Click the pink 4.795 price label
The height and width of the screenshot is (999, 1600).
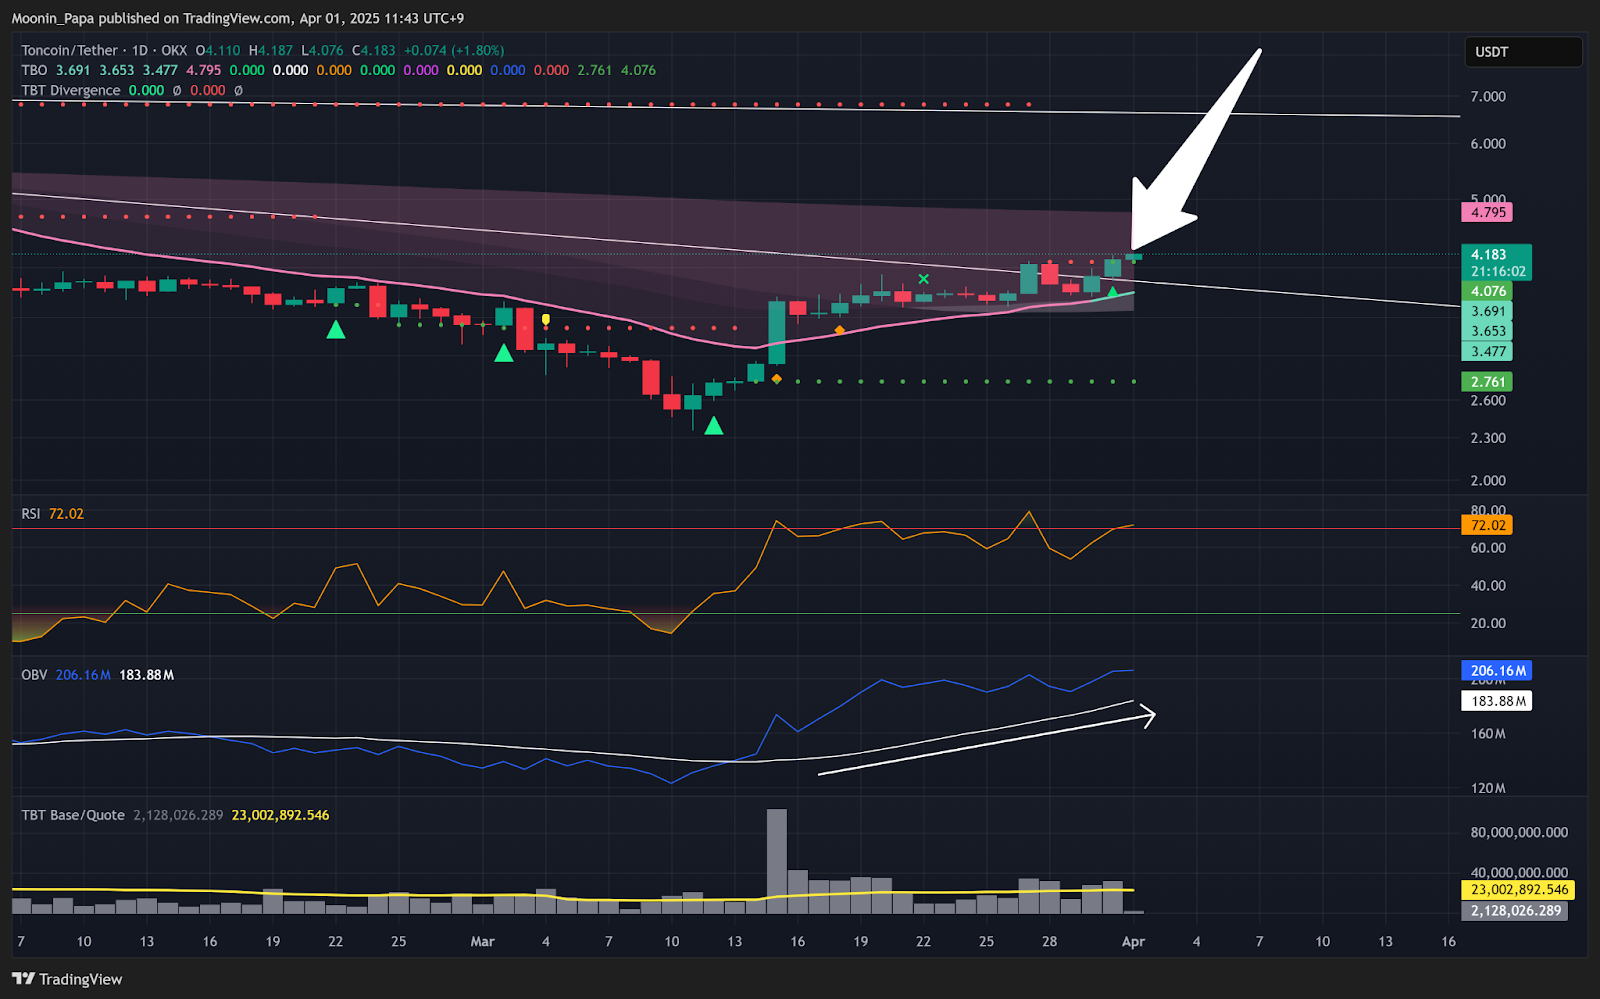1488,212
